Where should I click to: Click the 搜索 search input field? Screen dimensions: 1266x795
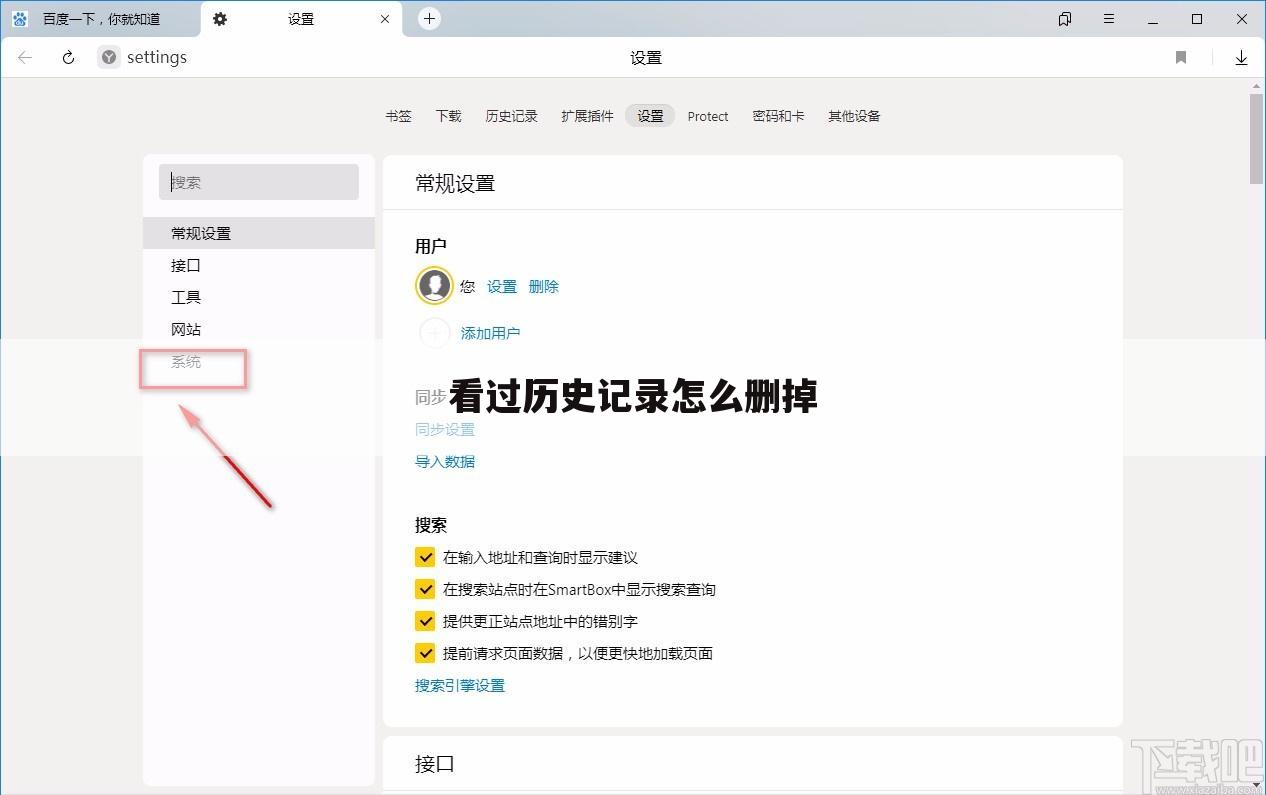click(x=258, y=182)
